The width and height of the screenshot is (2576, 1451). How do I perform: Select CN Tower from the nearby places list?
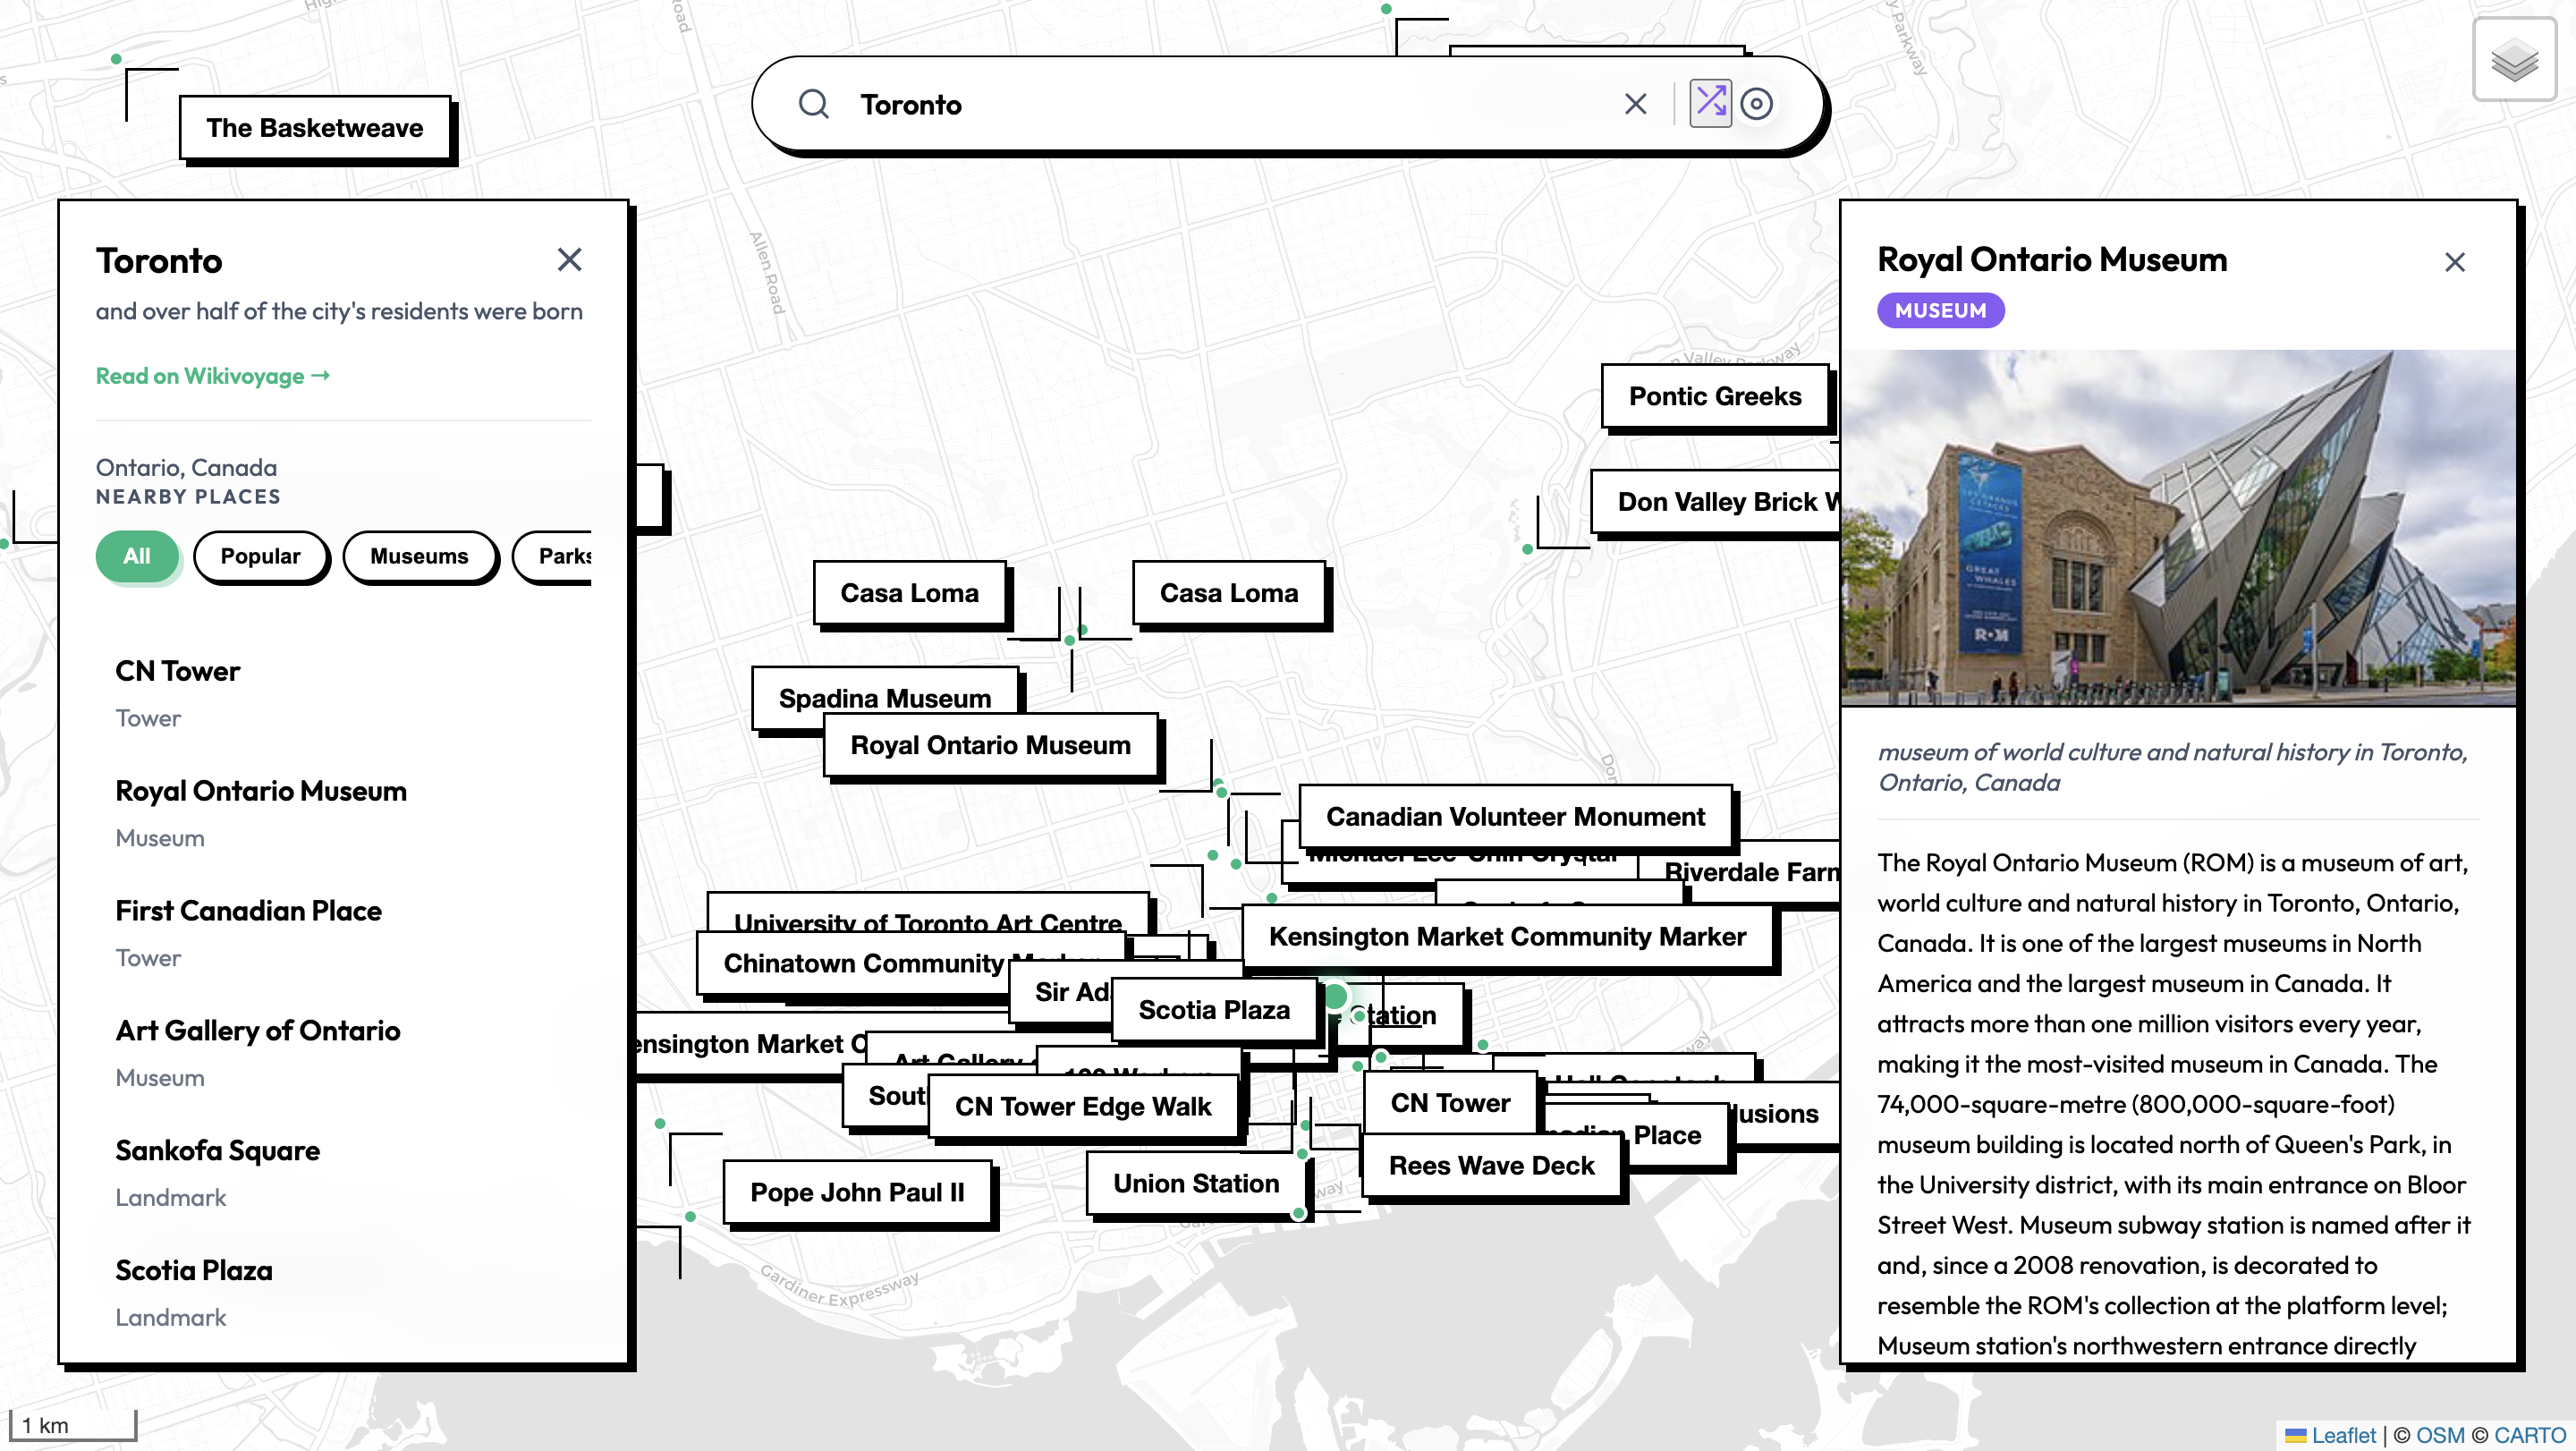click(178, 670)
